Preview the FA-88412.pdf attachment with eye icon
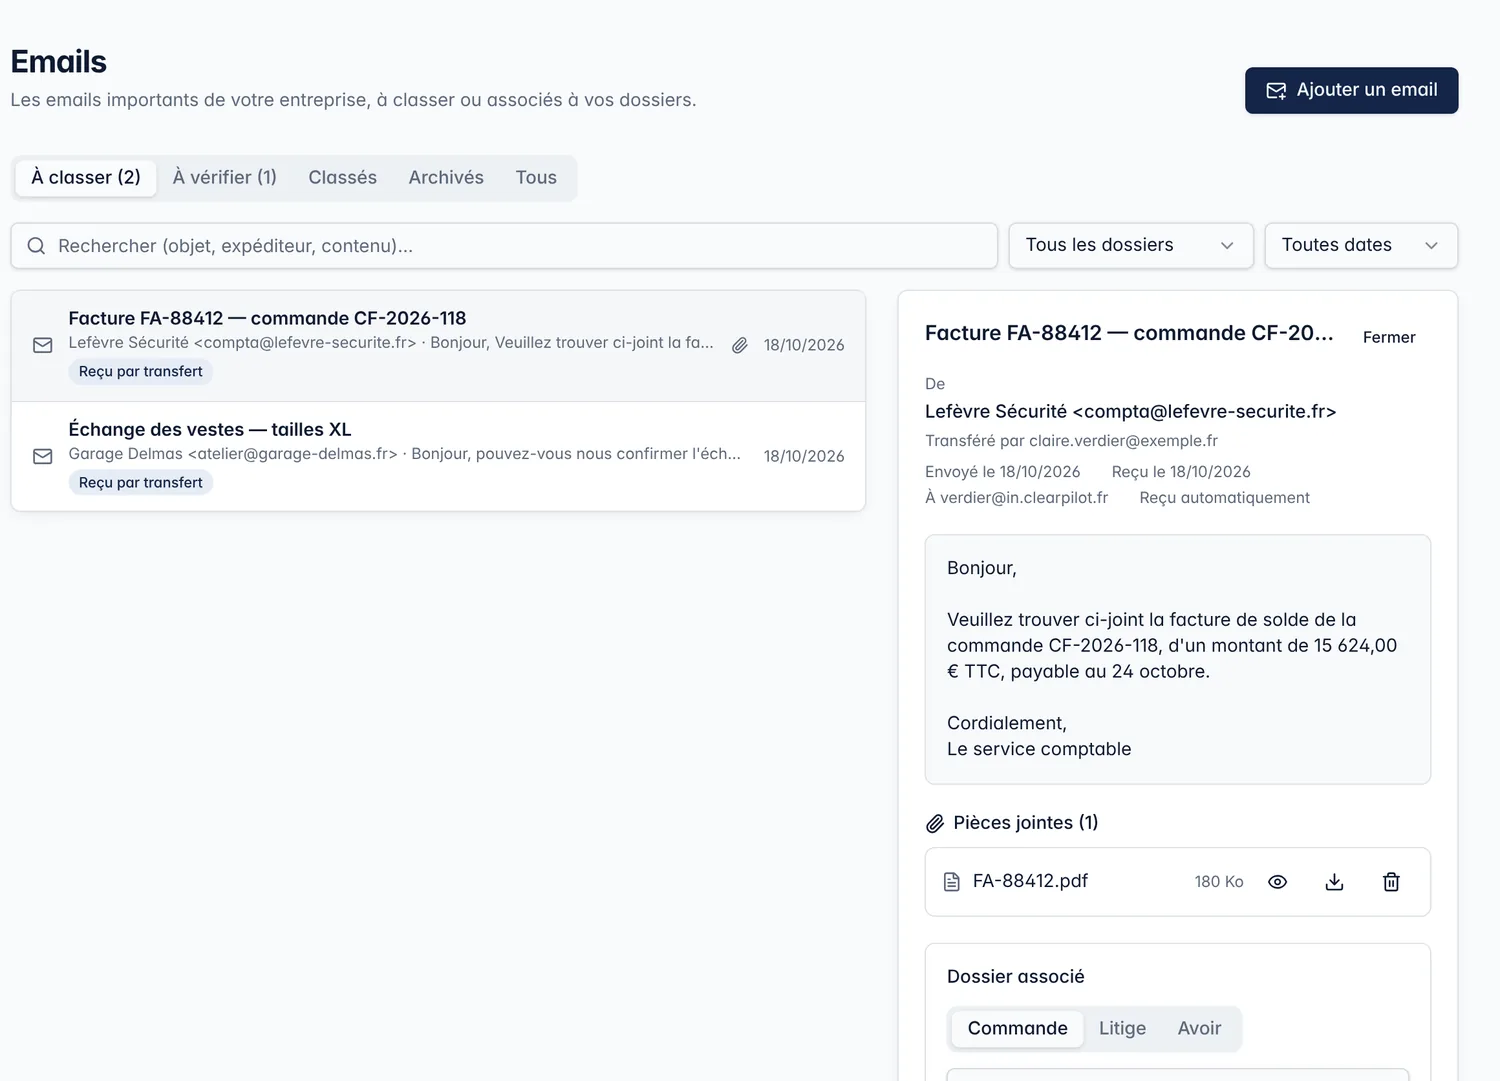 tap(1277, 882)
